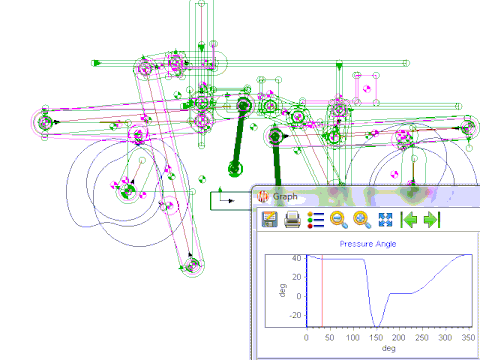Fit graph to window with blue arrows icon

[x=385, y=220]
